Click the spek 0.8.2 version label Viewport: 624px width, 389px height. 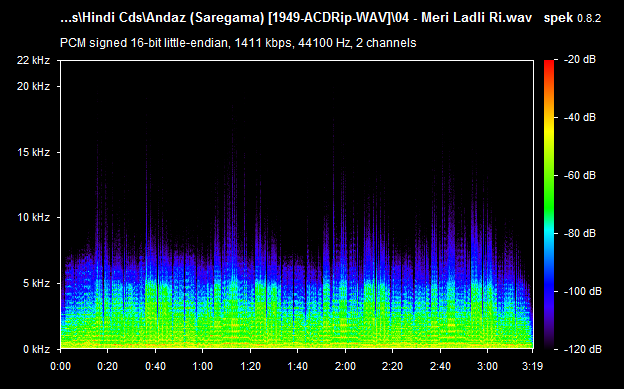point(572,18)
